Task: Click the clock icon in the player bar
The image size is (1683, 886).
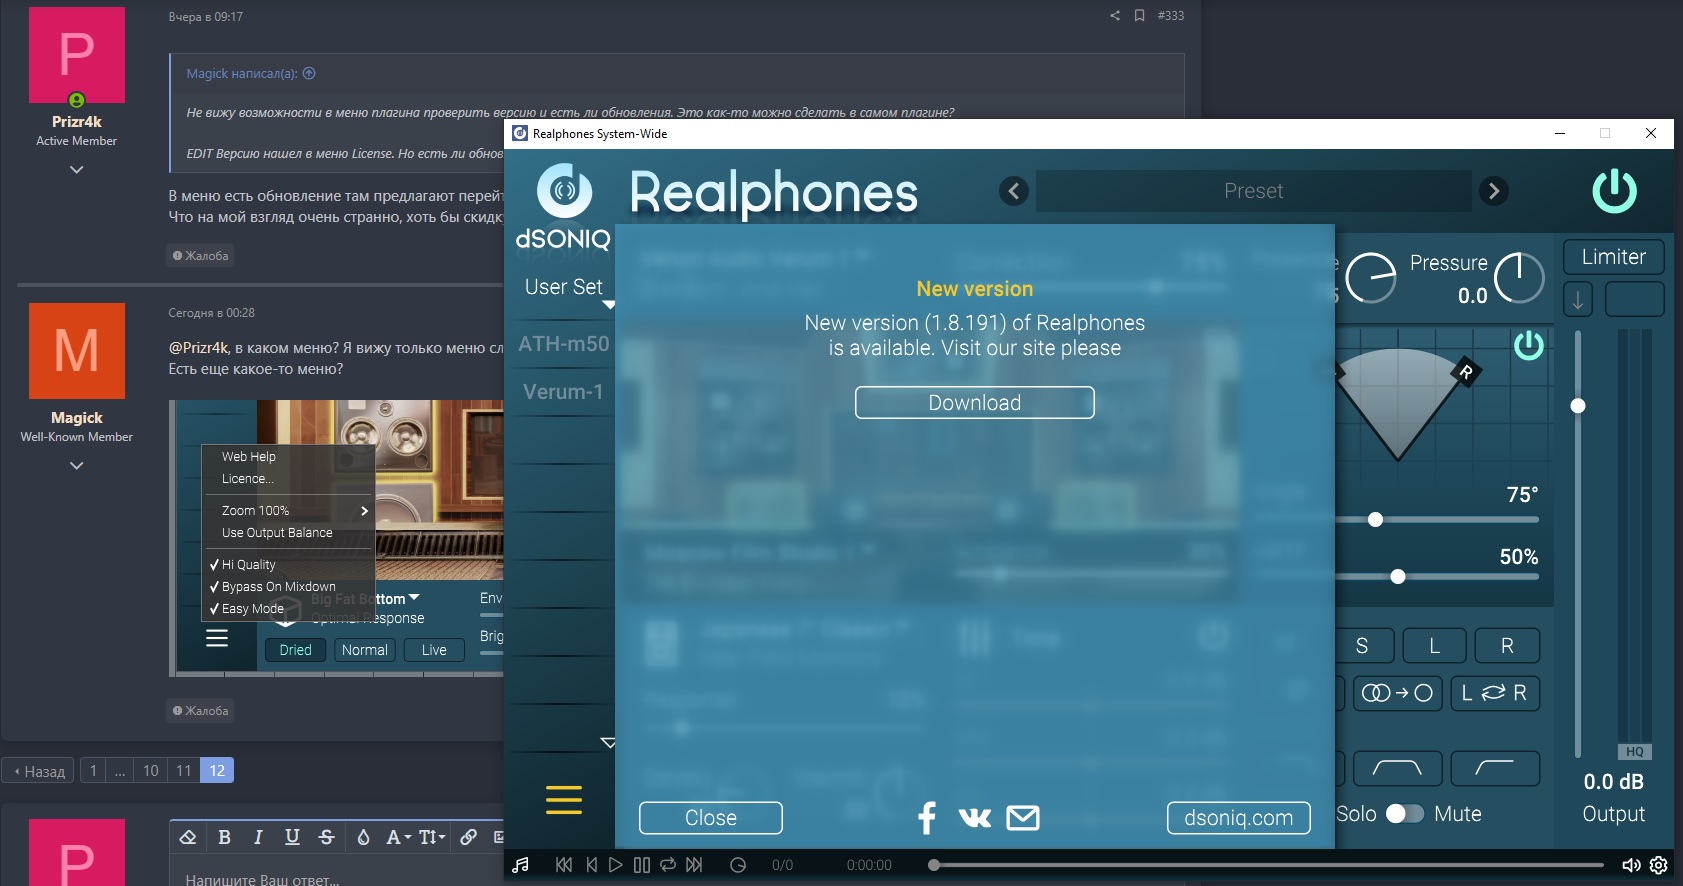Action: pyautogui.click(x=738, y=865)
